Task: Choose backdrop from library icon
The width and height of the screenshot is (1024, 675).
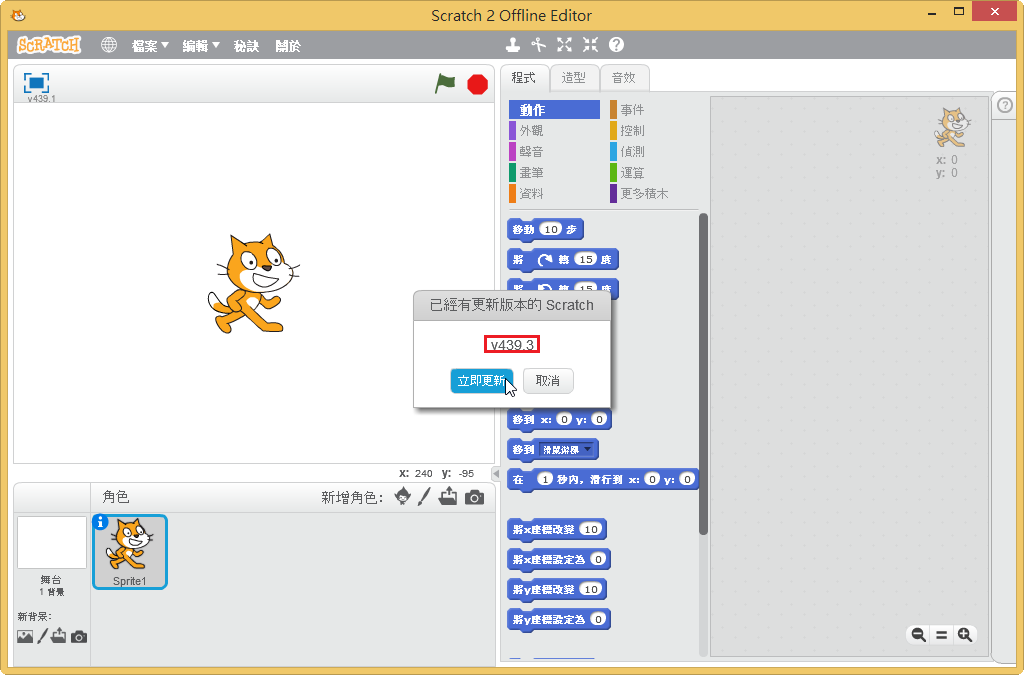Action: [x=25, y=636]
